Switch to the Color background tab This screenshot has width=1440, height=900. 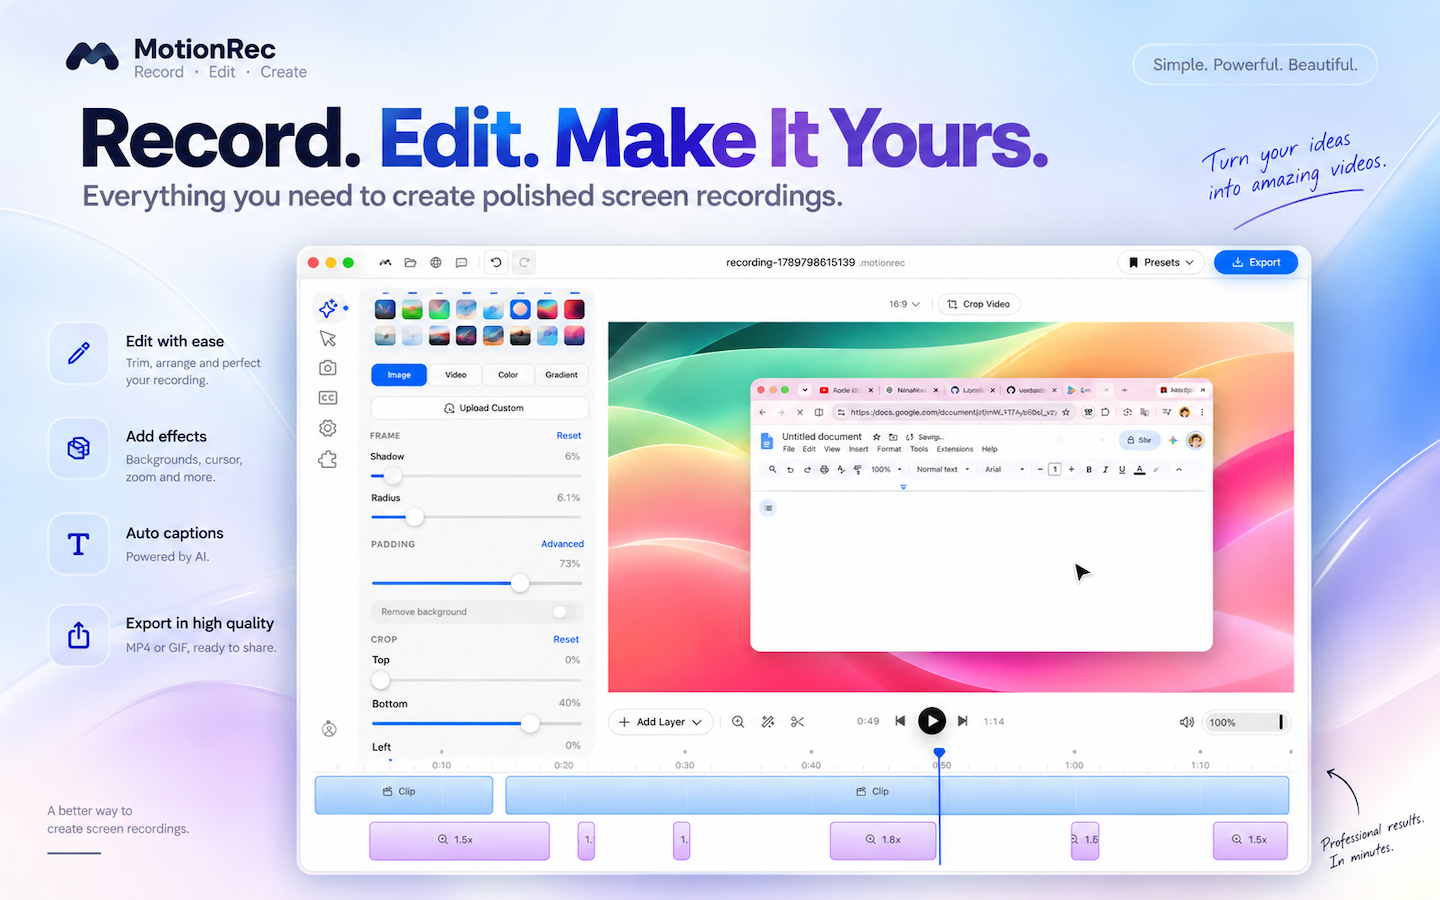point(508,375)
